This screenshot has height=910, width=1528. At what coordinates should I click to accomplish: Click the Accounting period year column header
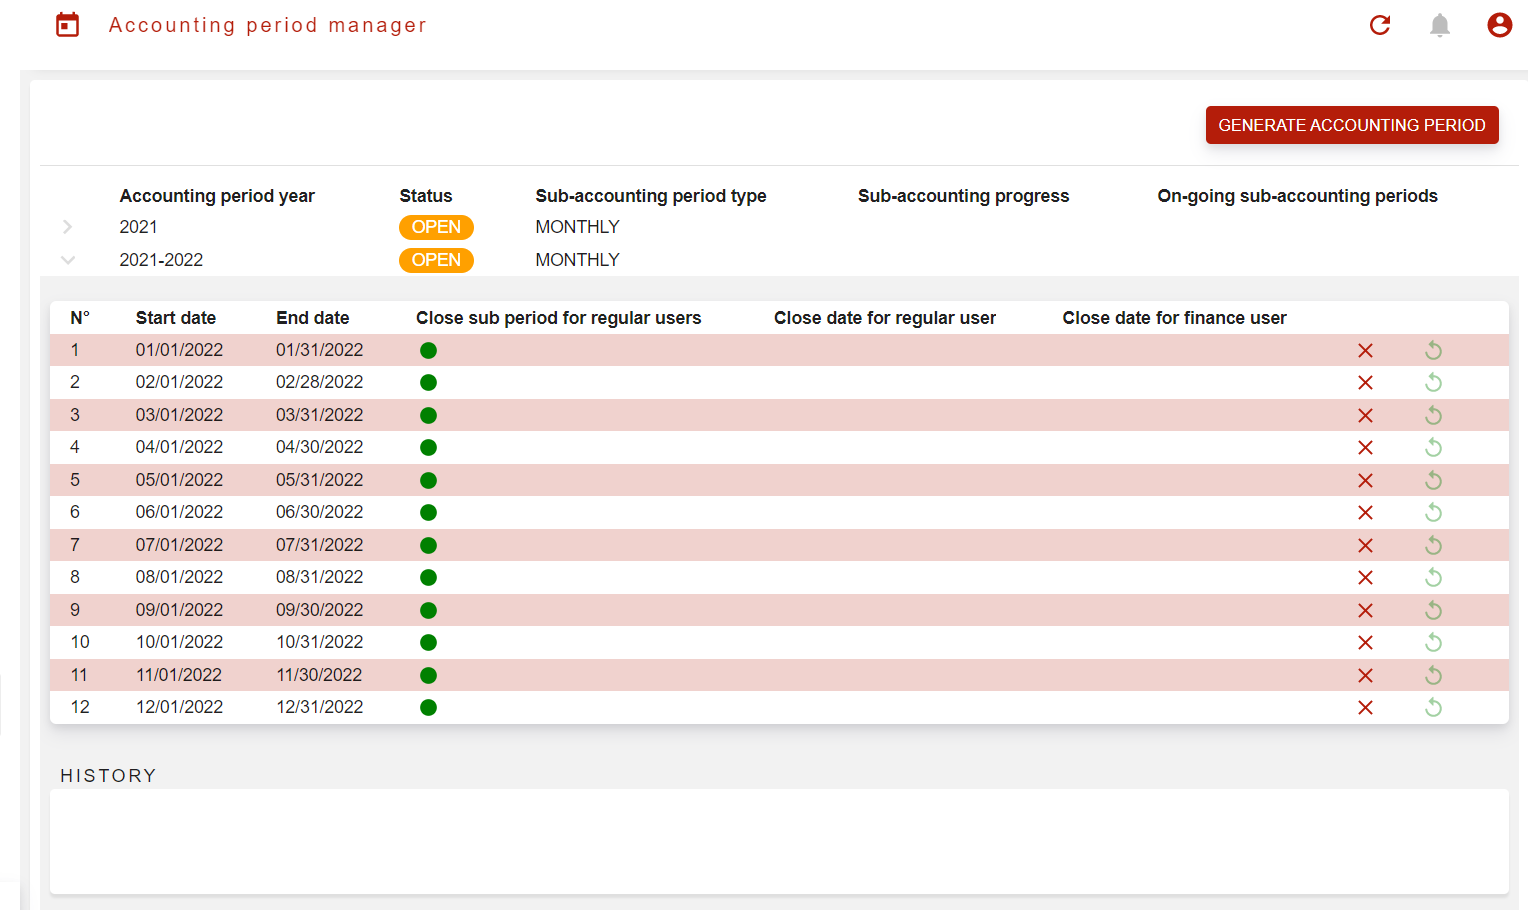217,196
